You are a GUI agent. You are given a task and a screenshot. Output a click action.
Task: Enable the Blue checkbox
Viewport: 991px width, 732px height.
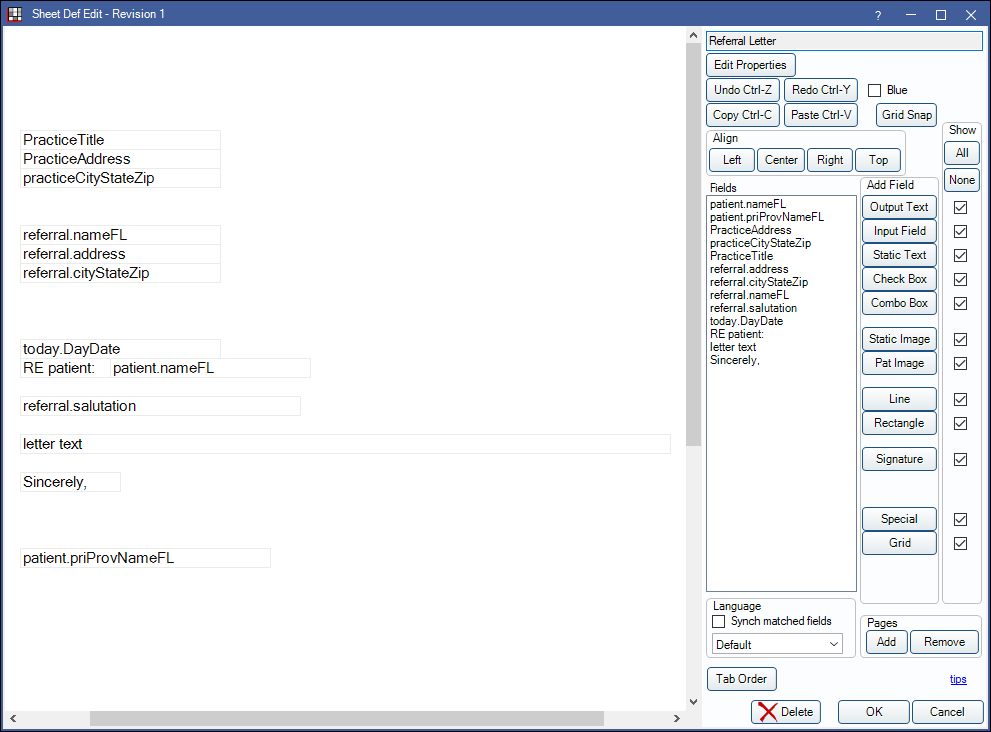click(x=875, y=90)
